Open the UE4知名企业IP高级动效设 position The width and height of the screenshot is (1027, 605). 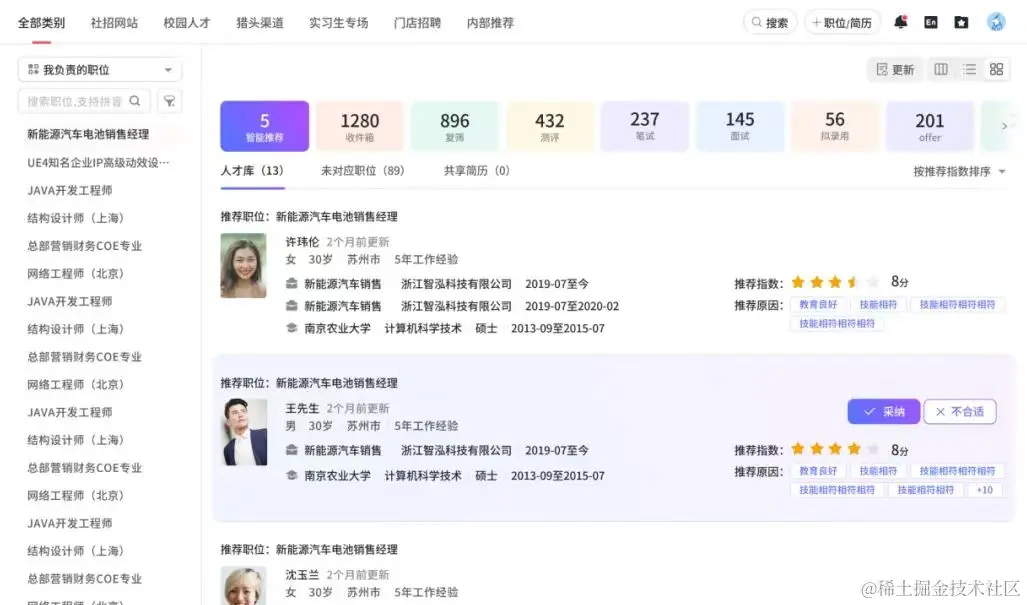tap(98, 162)
